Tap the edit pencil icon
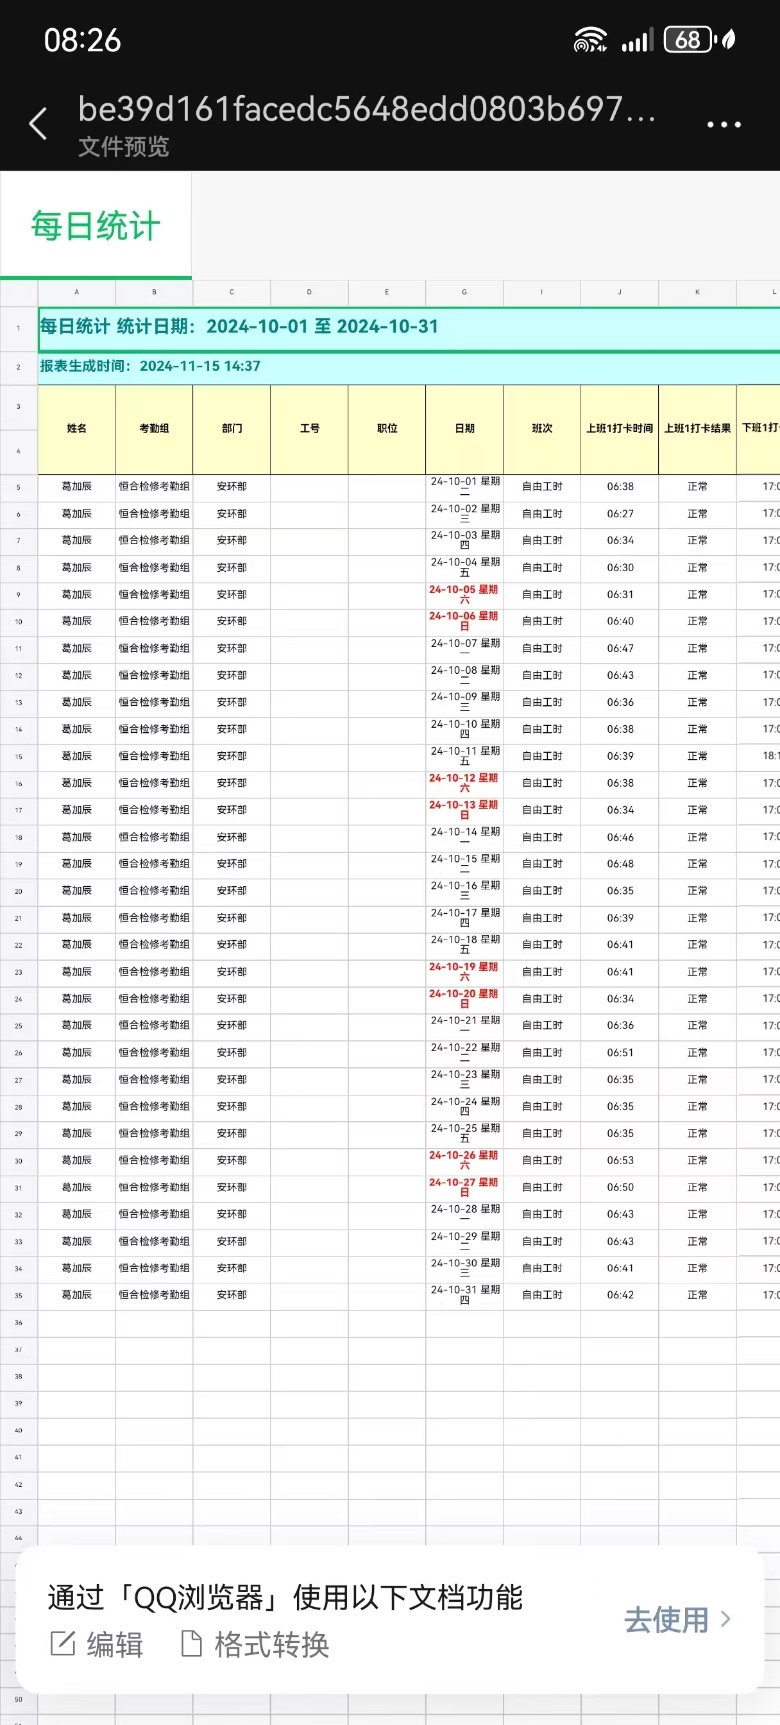 [x=62, y=1643]
